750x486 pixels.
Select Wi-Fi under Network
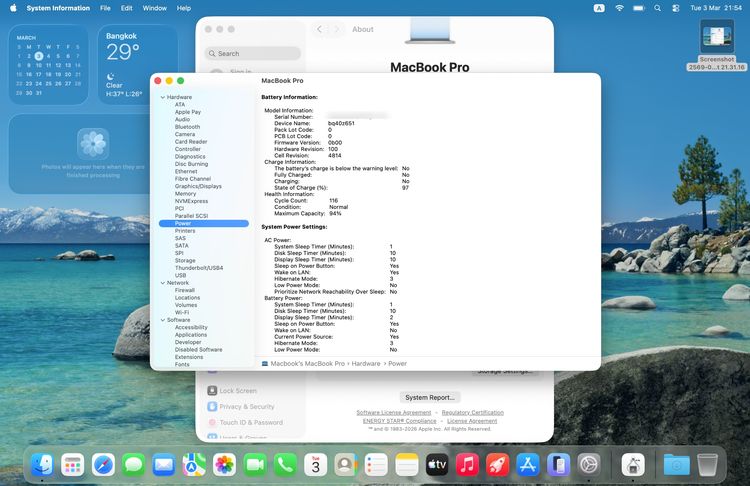coord(182,312)
